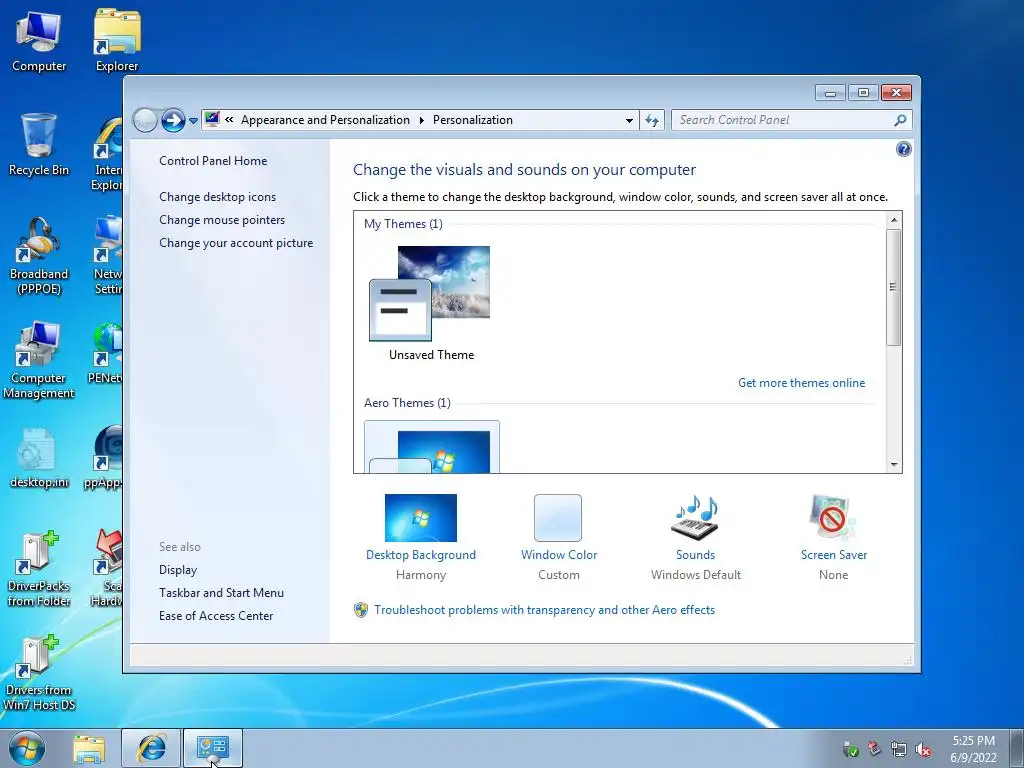This screenshot has height=768, width=1024.
Task: Open Change desktop icons link
Action: pos(217,197)
